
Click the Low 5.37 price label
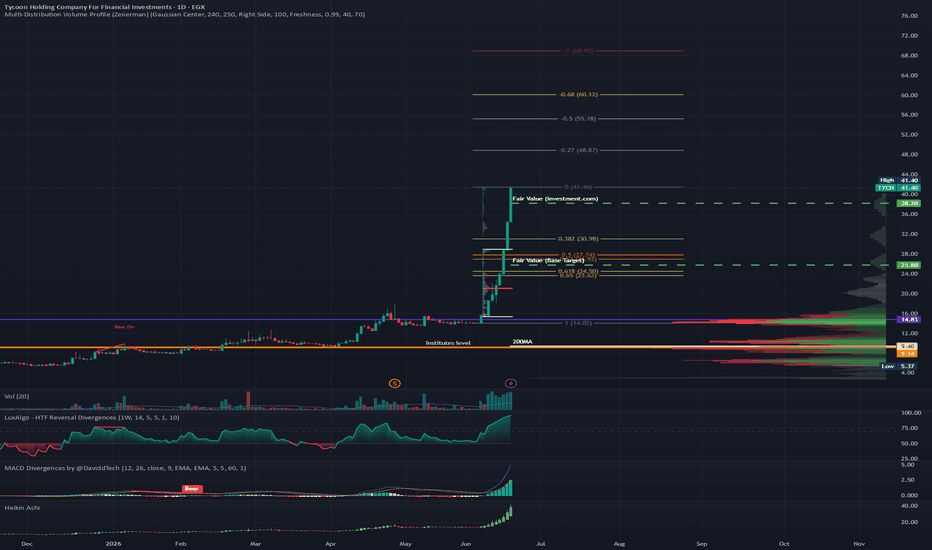[x=899, y=366]
